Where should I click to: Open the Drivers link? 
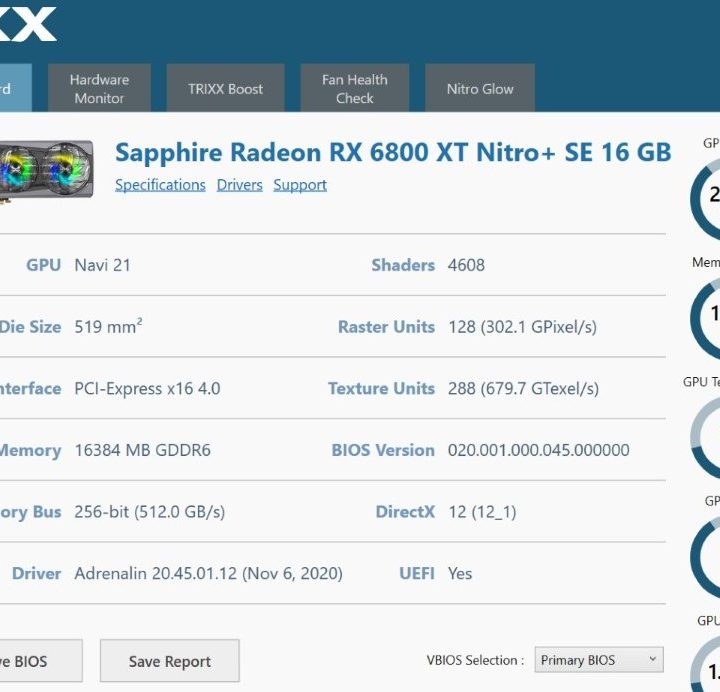[240, 185]
